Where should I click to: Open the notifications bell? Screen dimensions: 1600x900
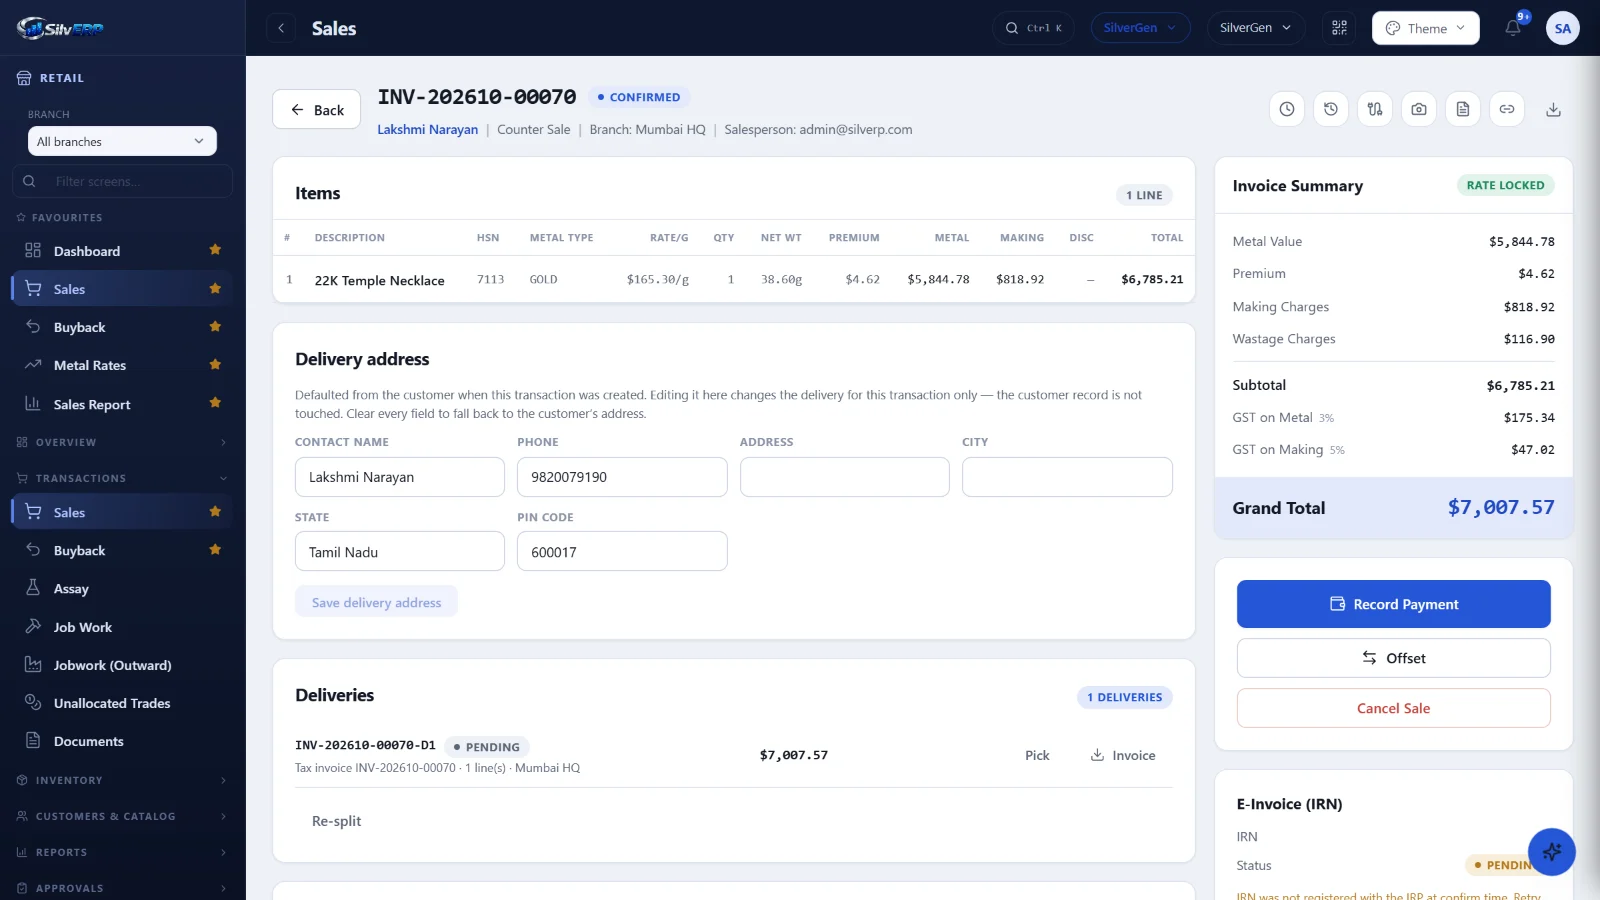tap(1513, 28)
